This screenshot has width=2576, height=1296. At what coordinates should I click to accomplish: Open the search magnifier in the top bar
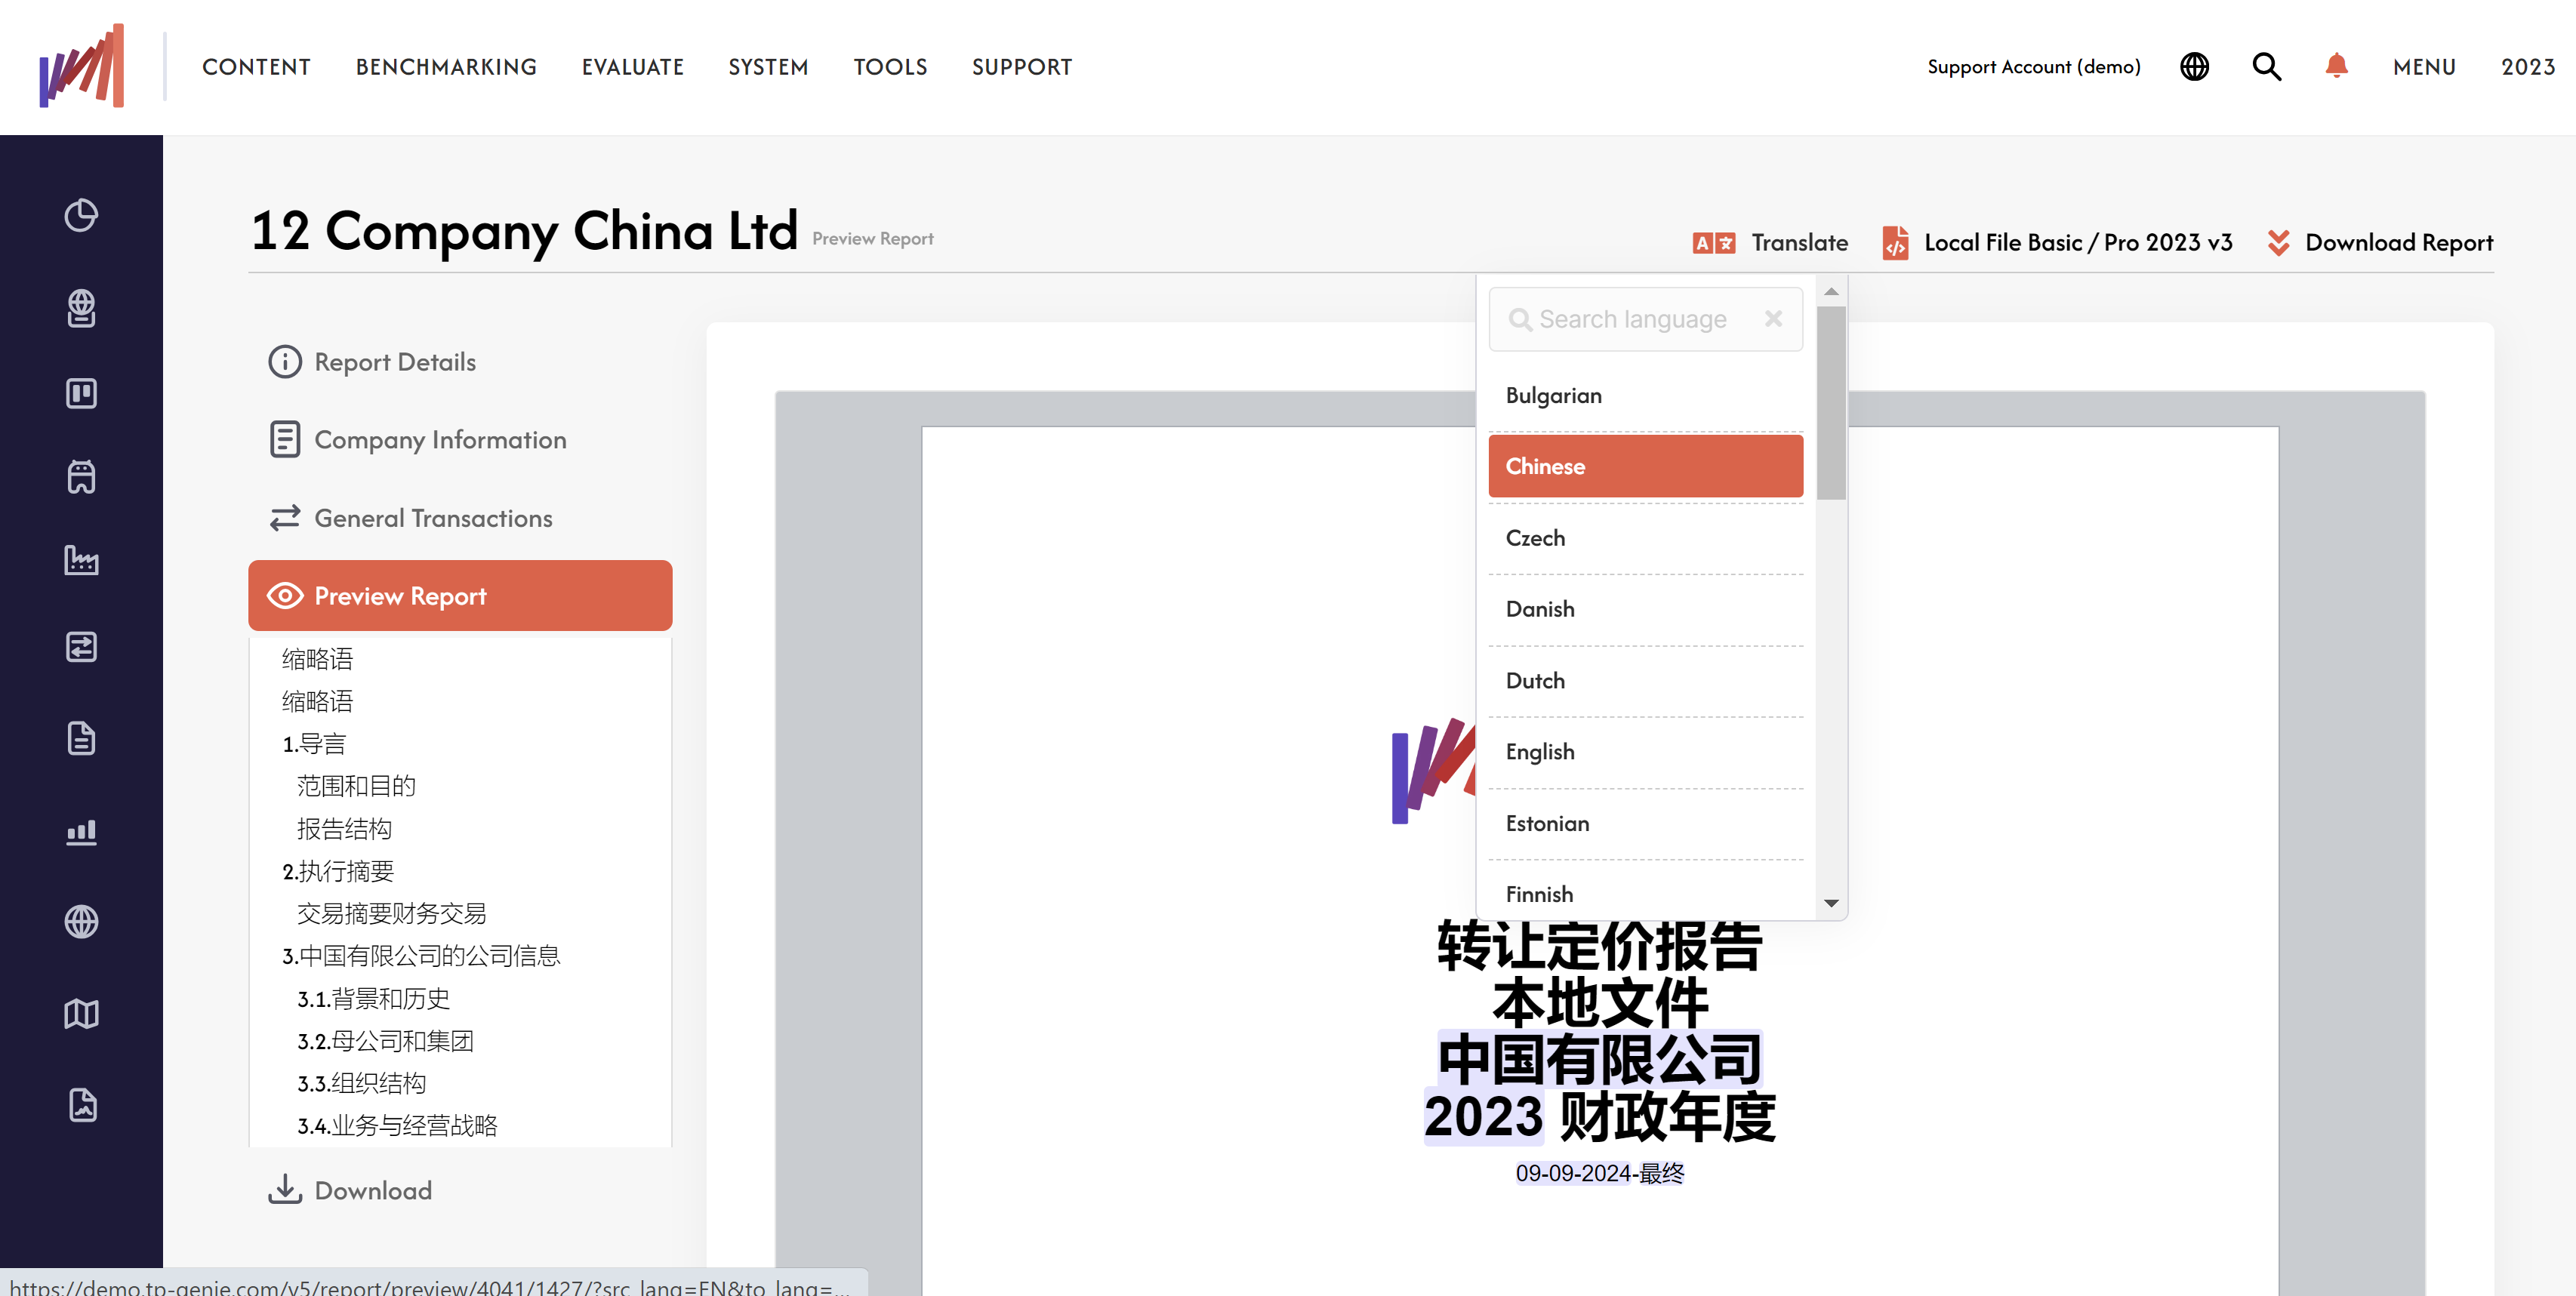click(2266, 67)
